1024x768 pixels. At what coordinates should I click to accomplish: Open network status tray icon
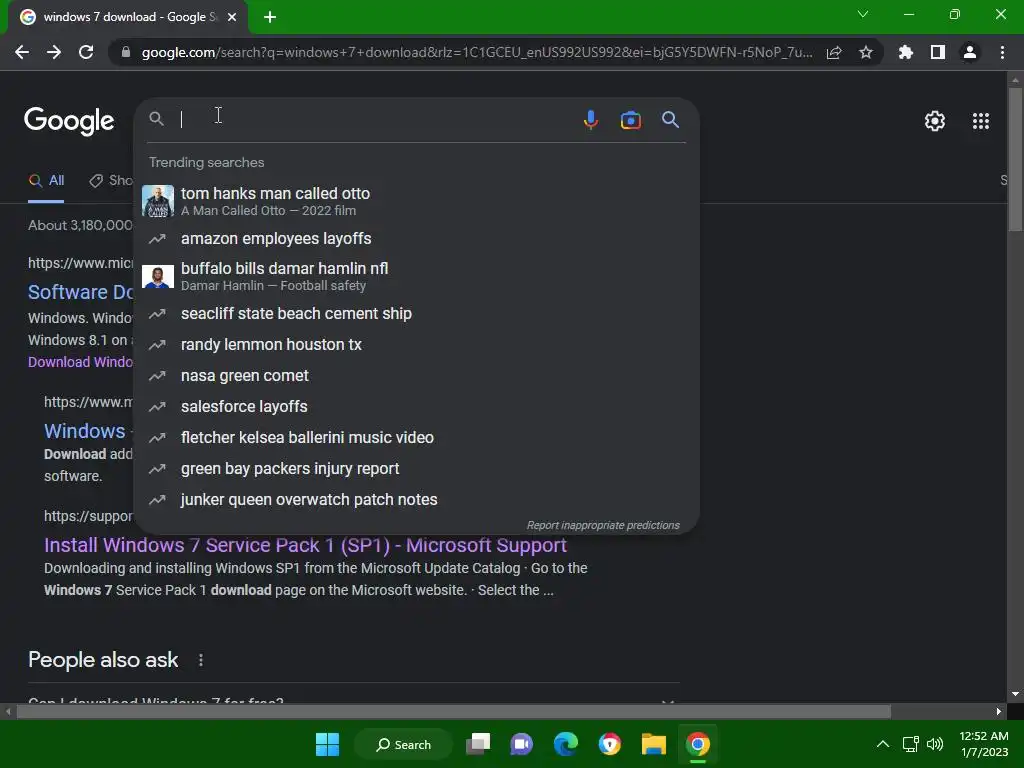[910, 744]
